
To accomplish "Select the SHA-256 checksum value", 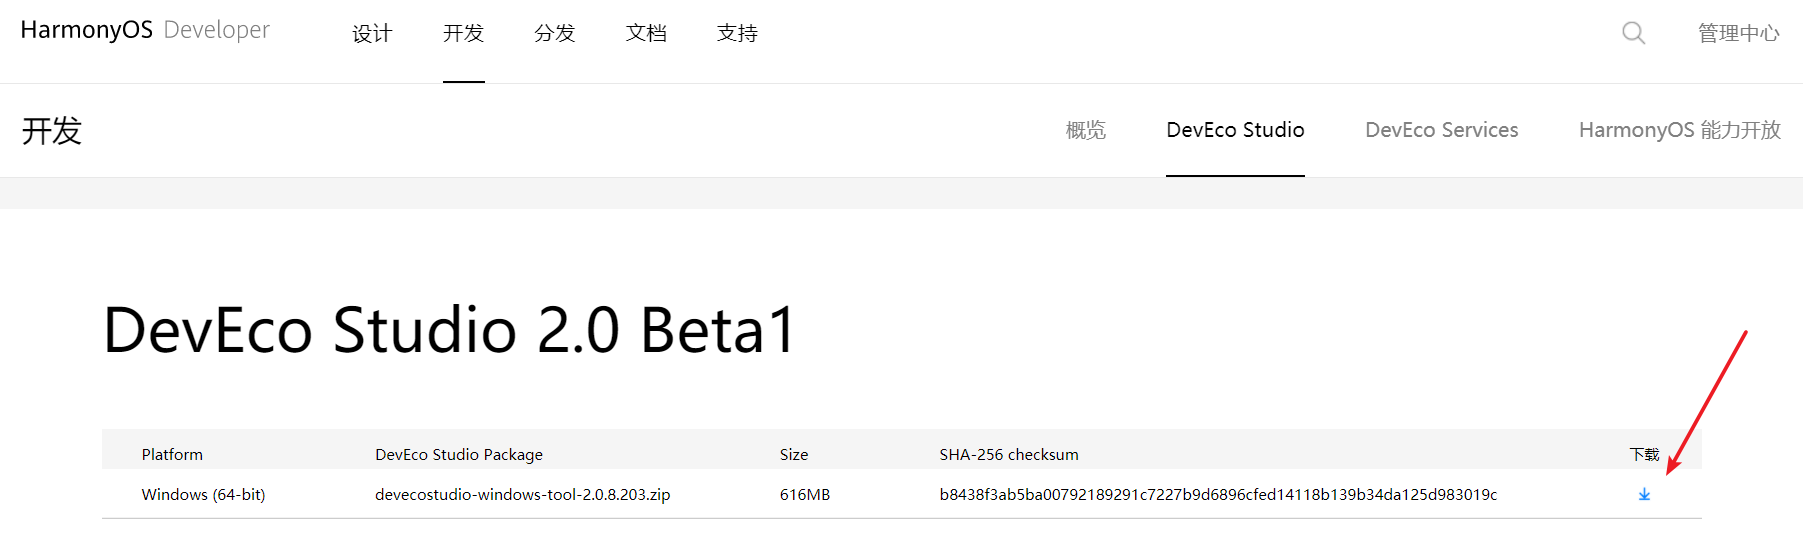I will (x=1218, y=494).
